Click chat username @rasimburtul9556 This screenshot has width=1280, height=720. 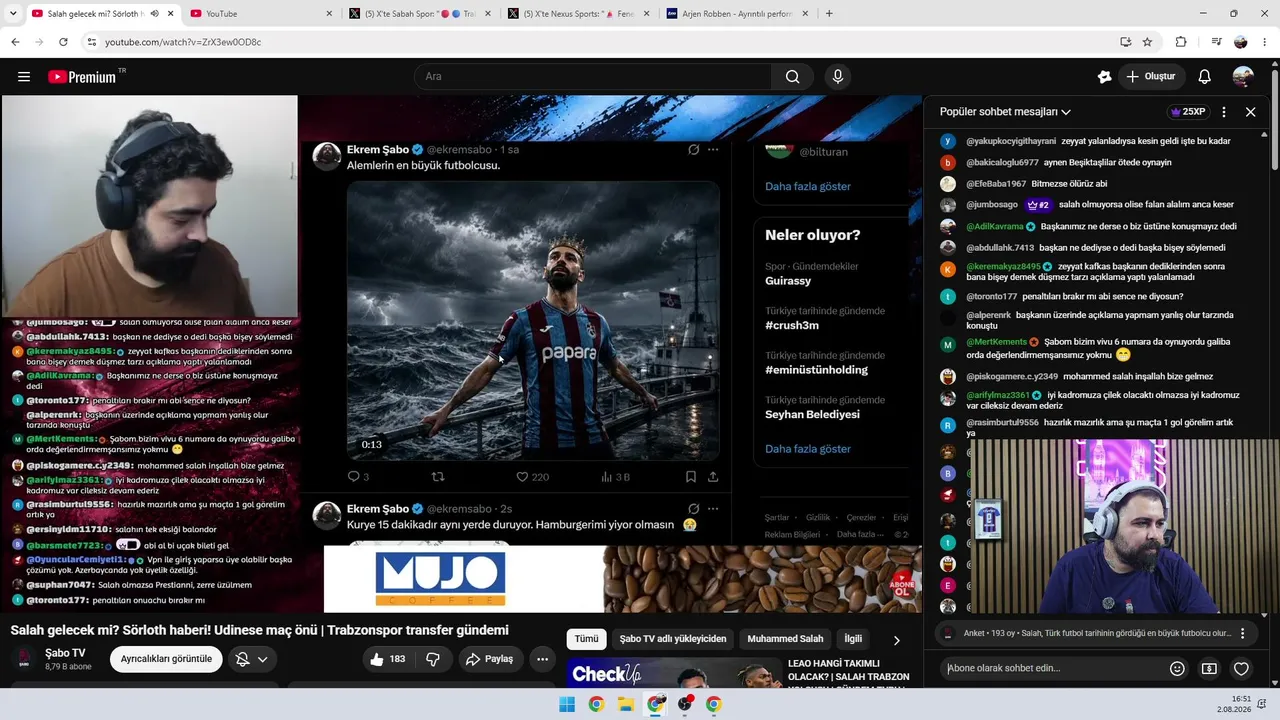pyautogui.click(x=1002, y=422)
